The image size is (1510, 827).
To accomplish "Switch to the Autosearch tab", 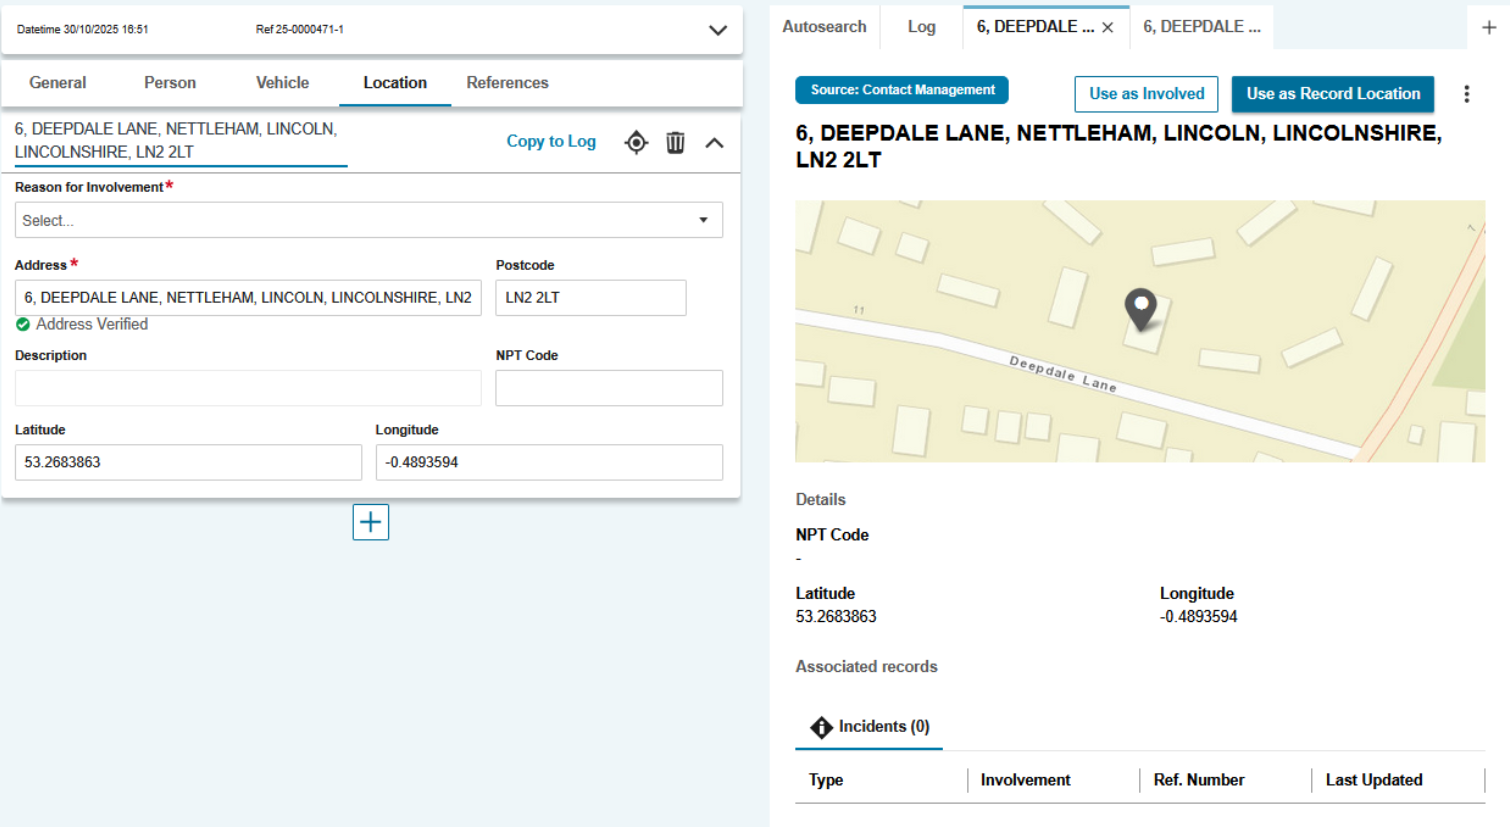I will click(824, 27).
